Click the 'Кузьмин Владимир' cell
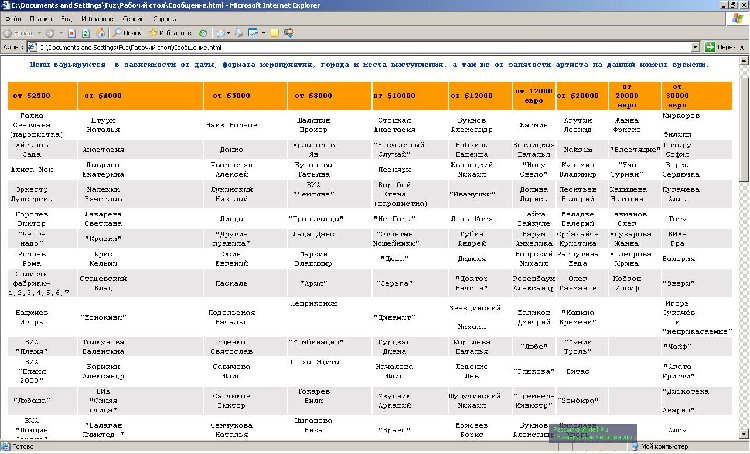Viewport: 750px width, 454px height. point(582,170)
